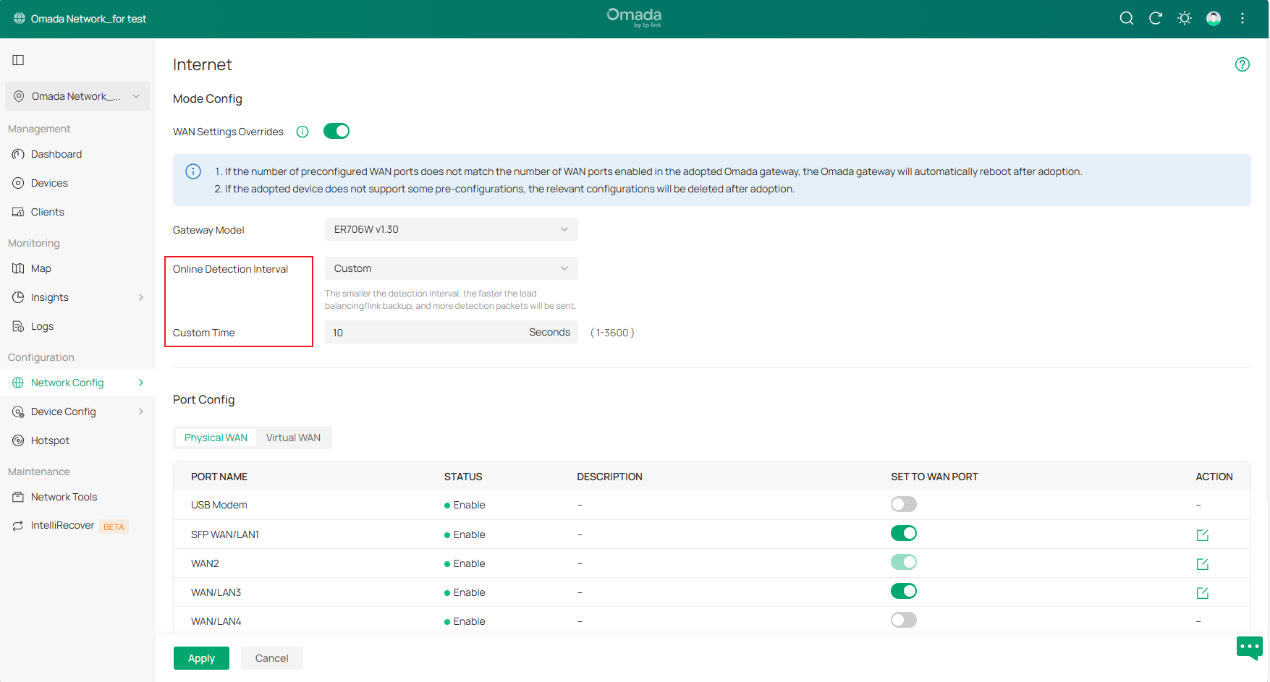Click the Hotspot sidebar icon
The width and height of the screenshot is (1270, 682).
(x=18, y=440)
